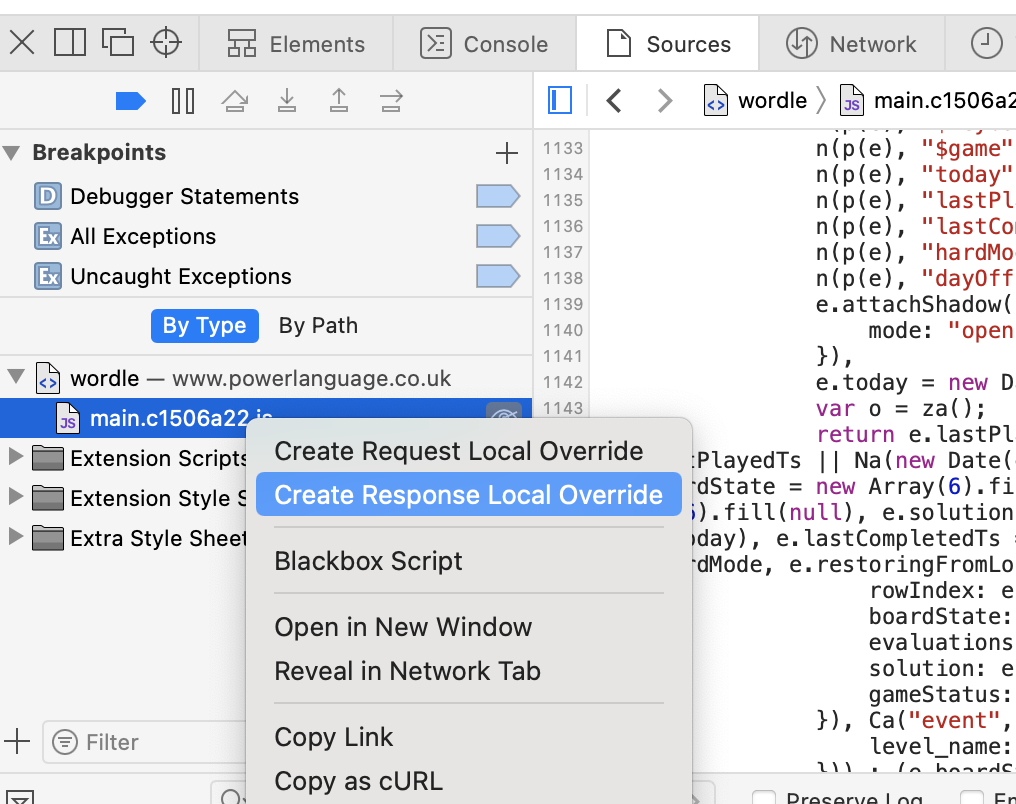1016x804 pixels.
Task: Collapse the Breakpoints section
Action: 12,153
